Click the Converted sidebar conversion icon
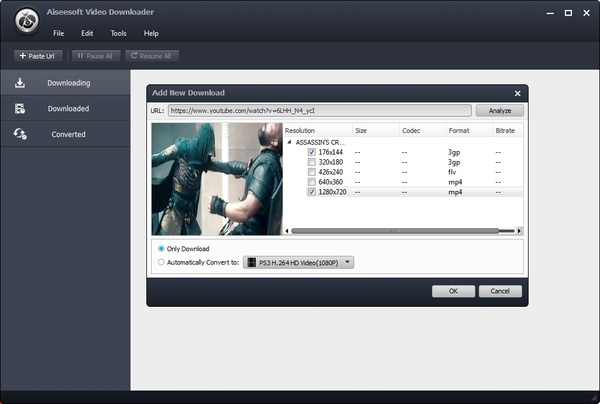Viewport: 600px width, 404px height. (x=20, y=134)
